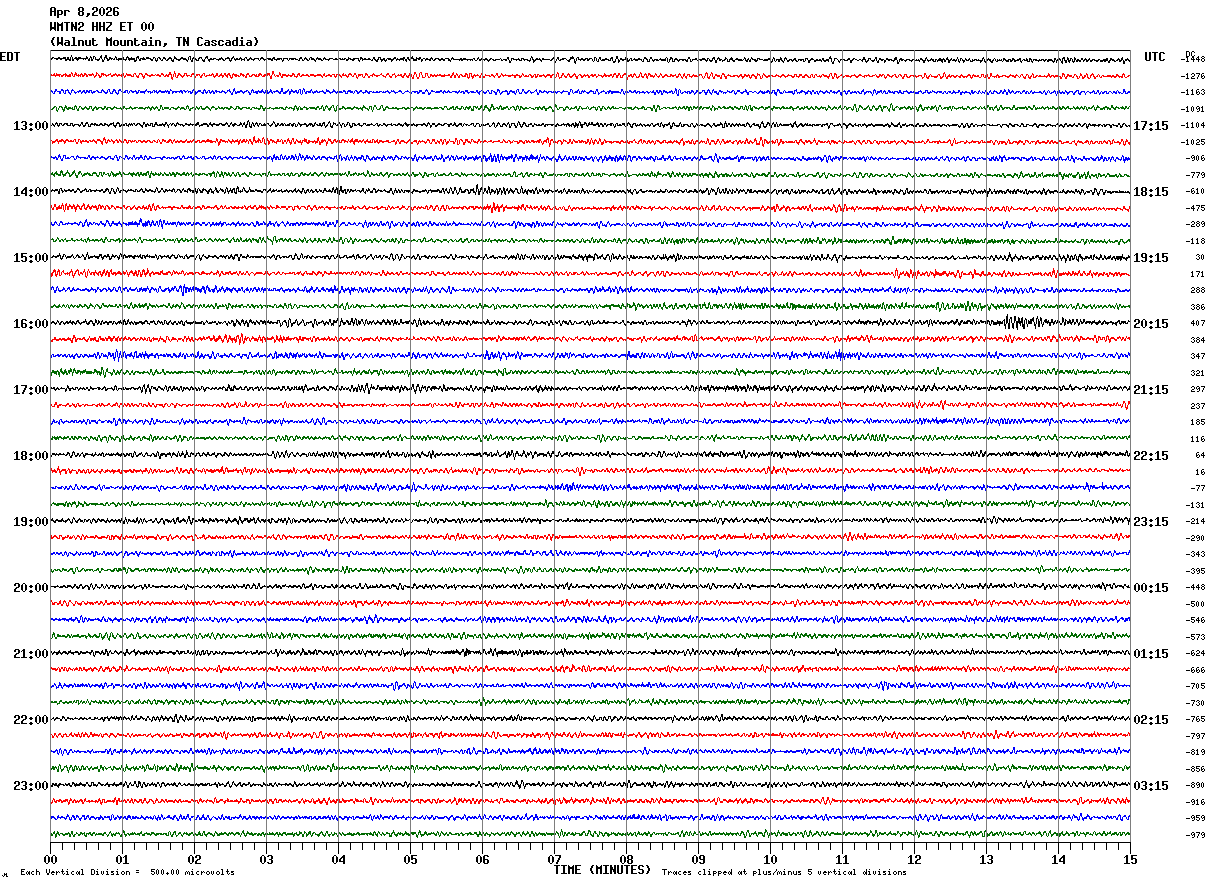The image size is (1210, 886).
Task: Click the DC offset value "-890"
Action: click(1195, 785)
